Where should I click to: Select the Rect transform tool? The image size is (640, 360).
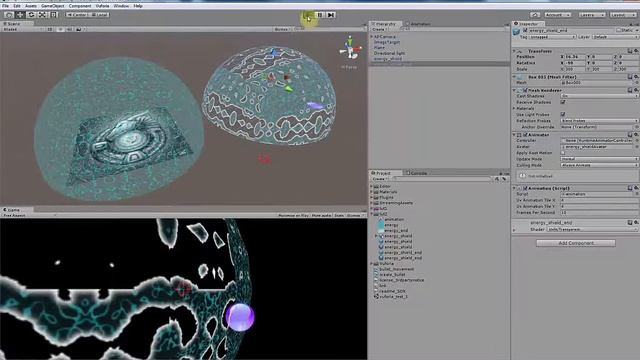click(x=54, y=15)
